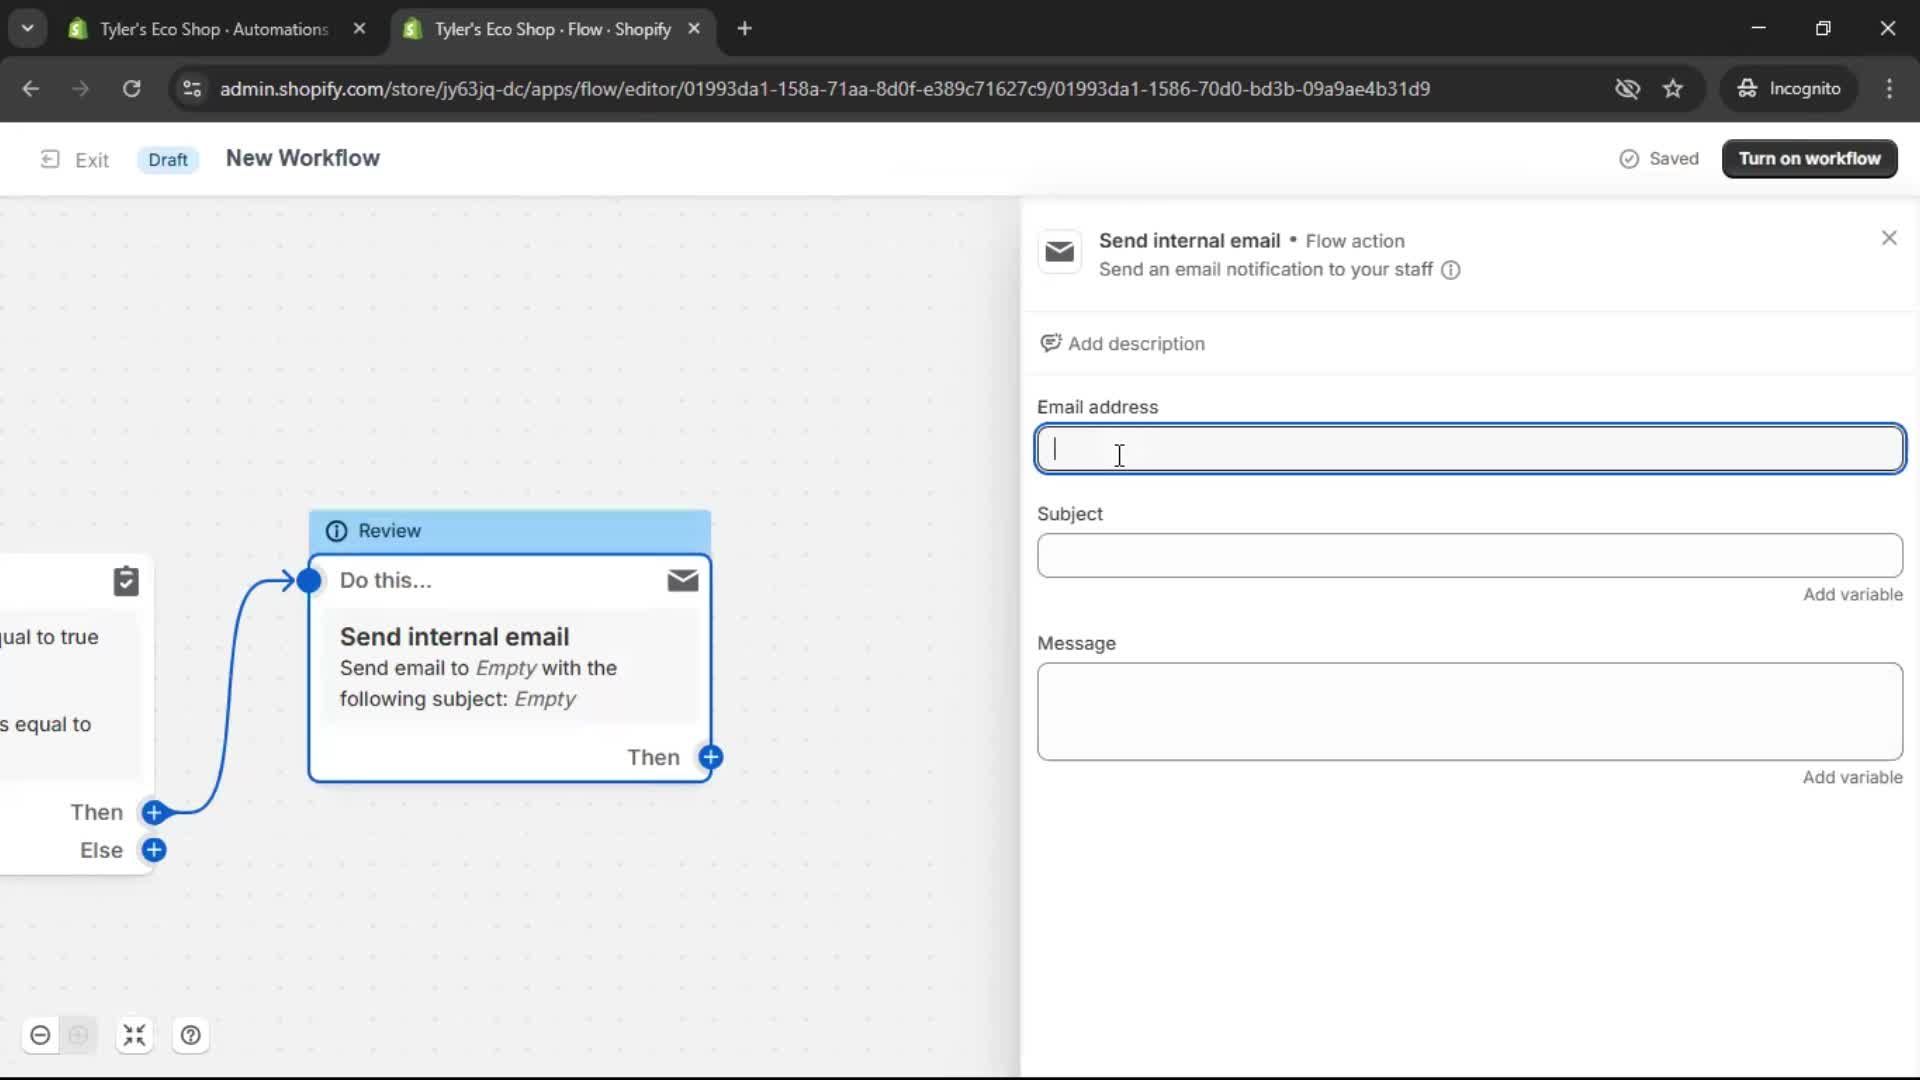Click the Review info icon on the workflow card

pos(336,531)
